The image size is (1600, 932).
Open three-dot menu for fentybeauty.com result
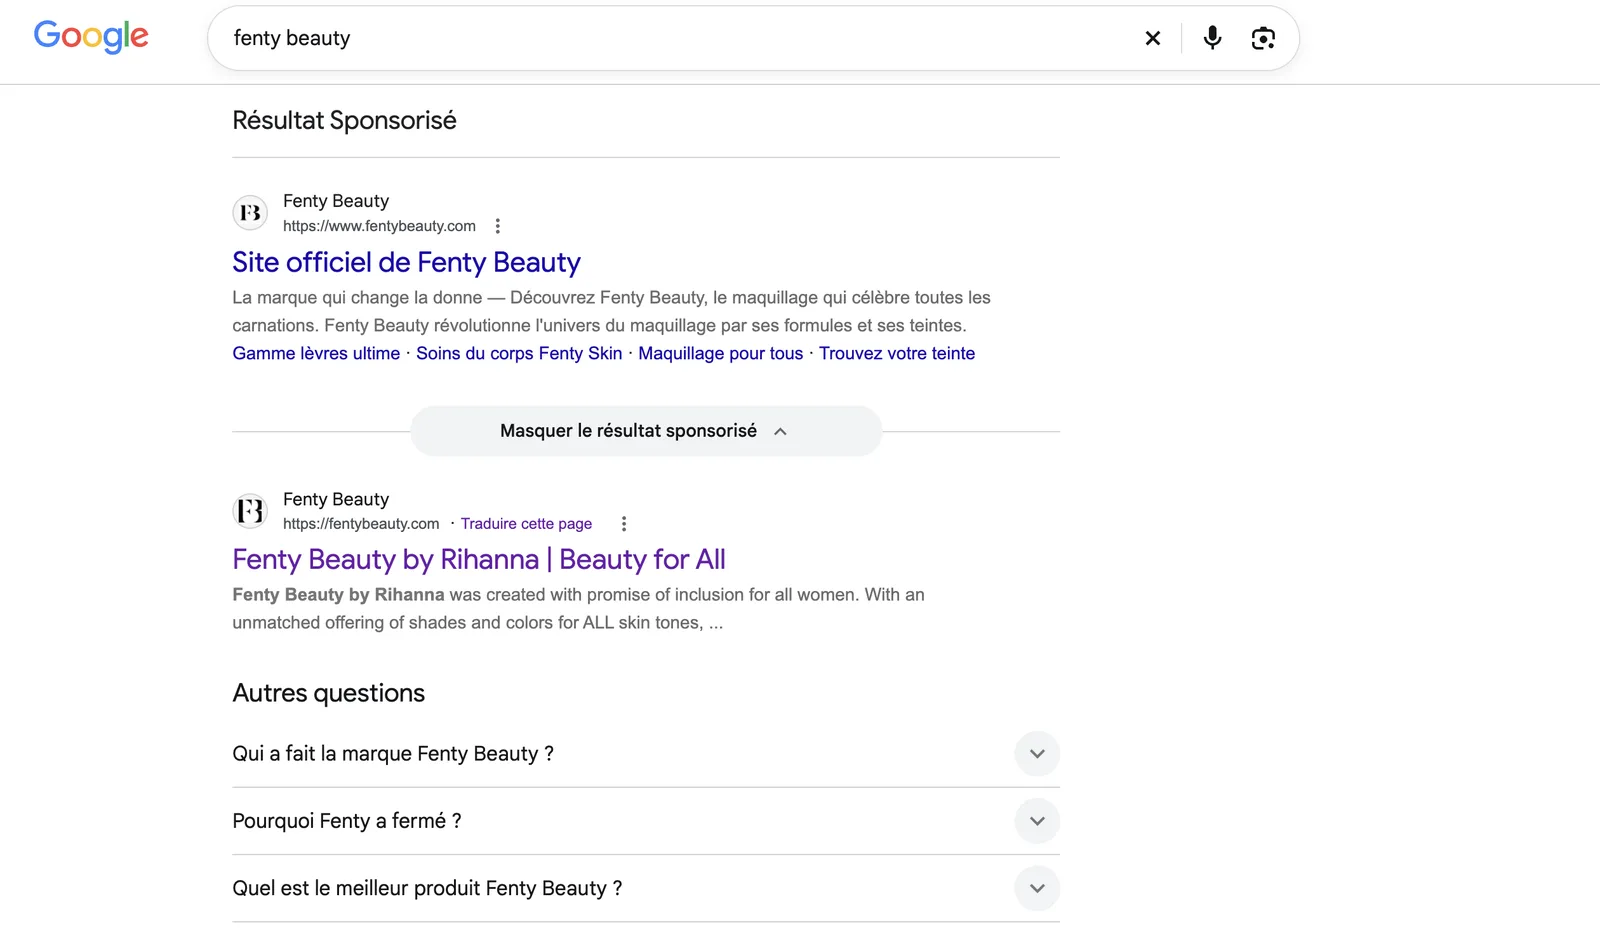click(x=624, y=524)
